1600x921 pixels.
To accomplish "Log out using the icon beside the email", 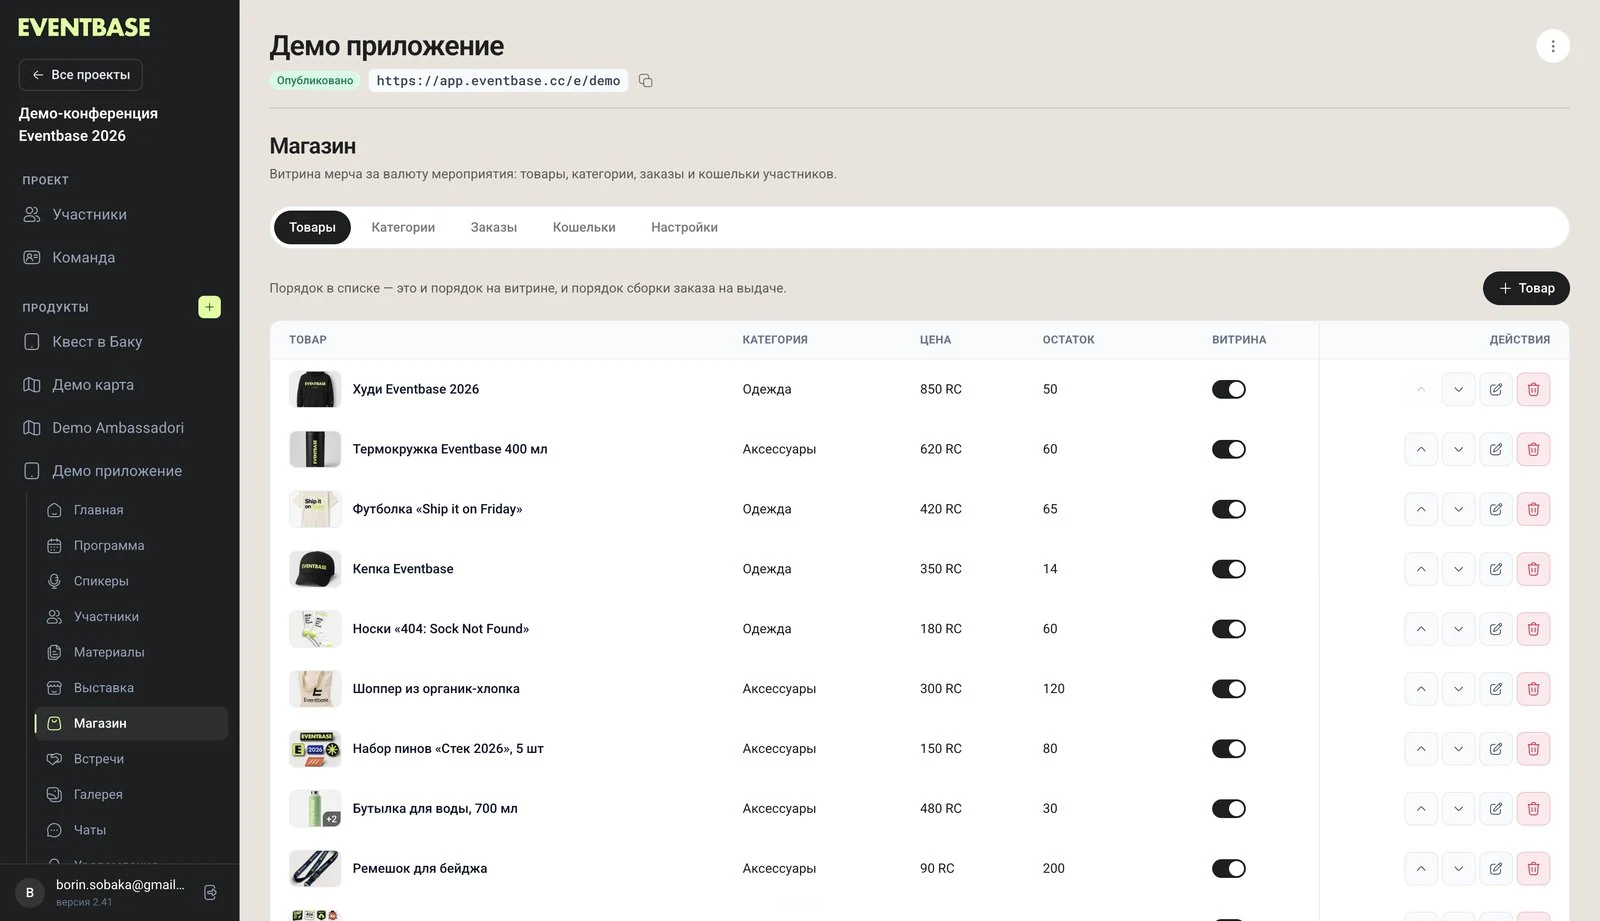I will click(210, 892).
